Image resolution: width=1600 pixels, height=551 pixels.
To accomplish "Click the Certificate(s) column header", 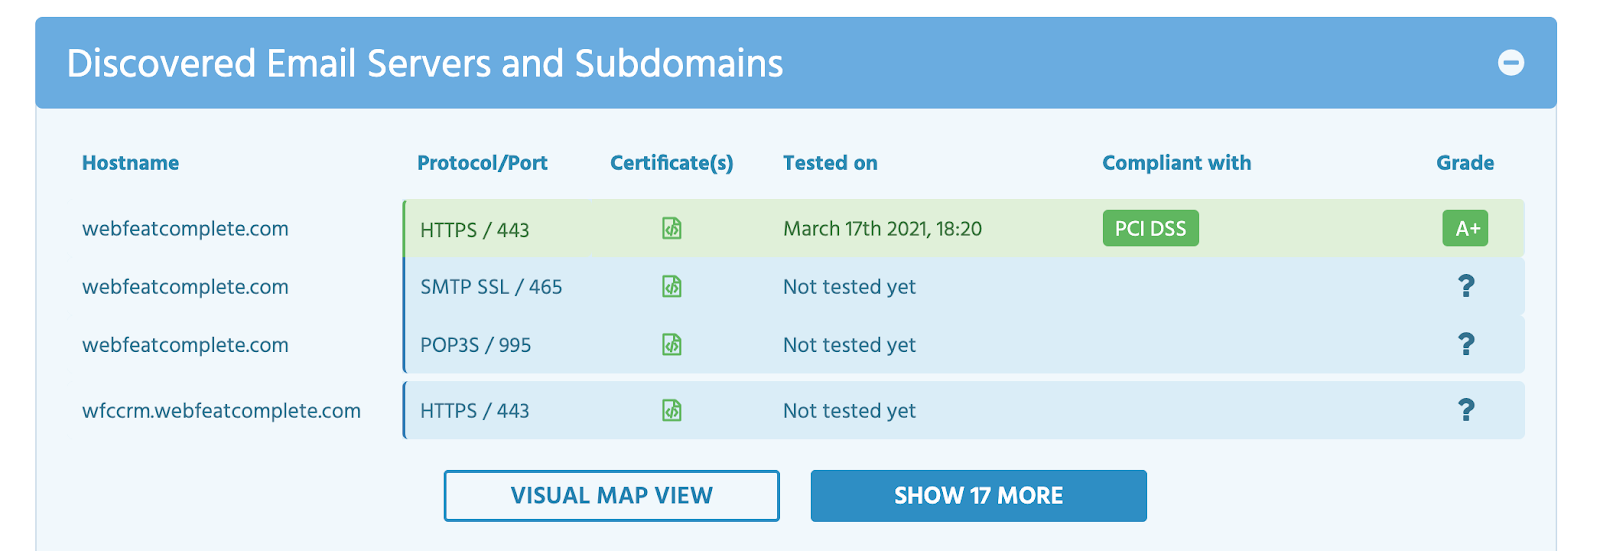I will click(671, 163).
